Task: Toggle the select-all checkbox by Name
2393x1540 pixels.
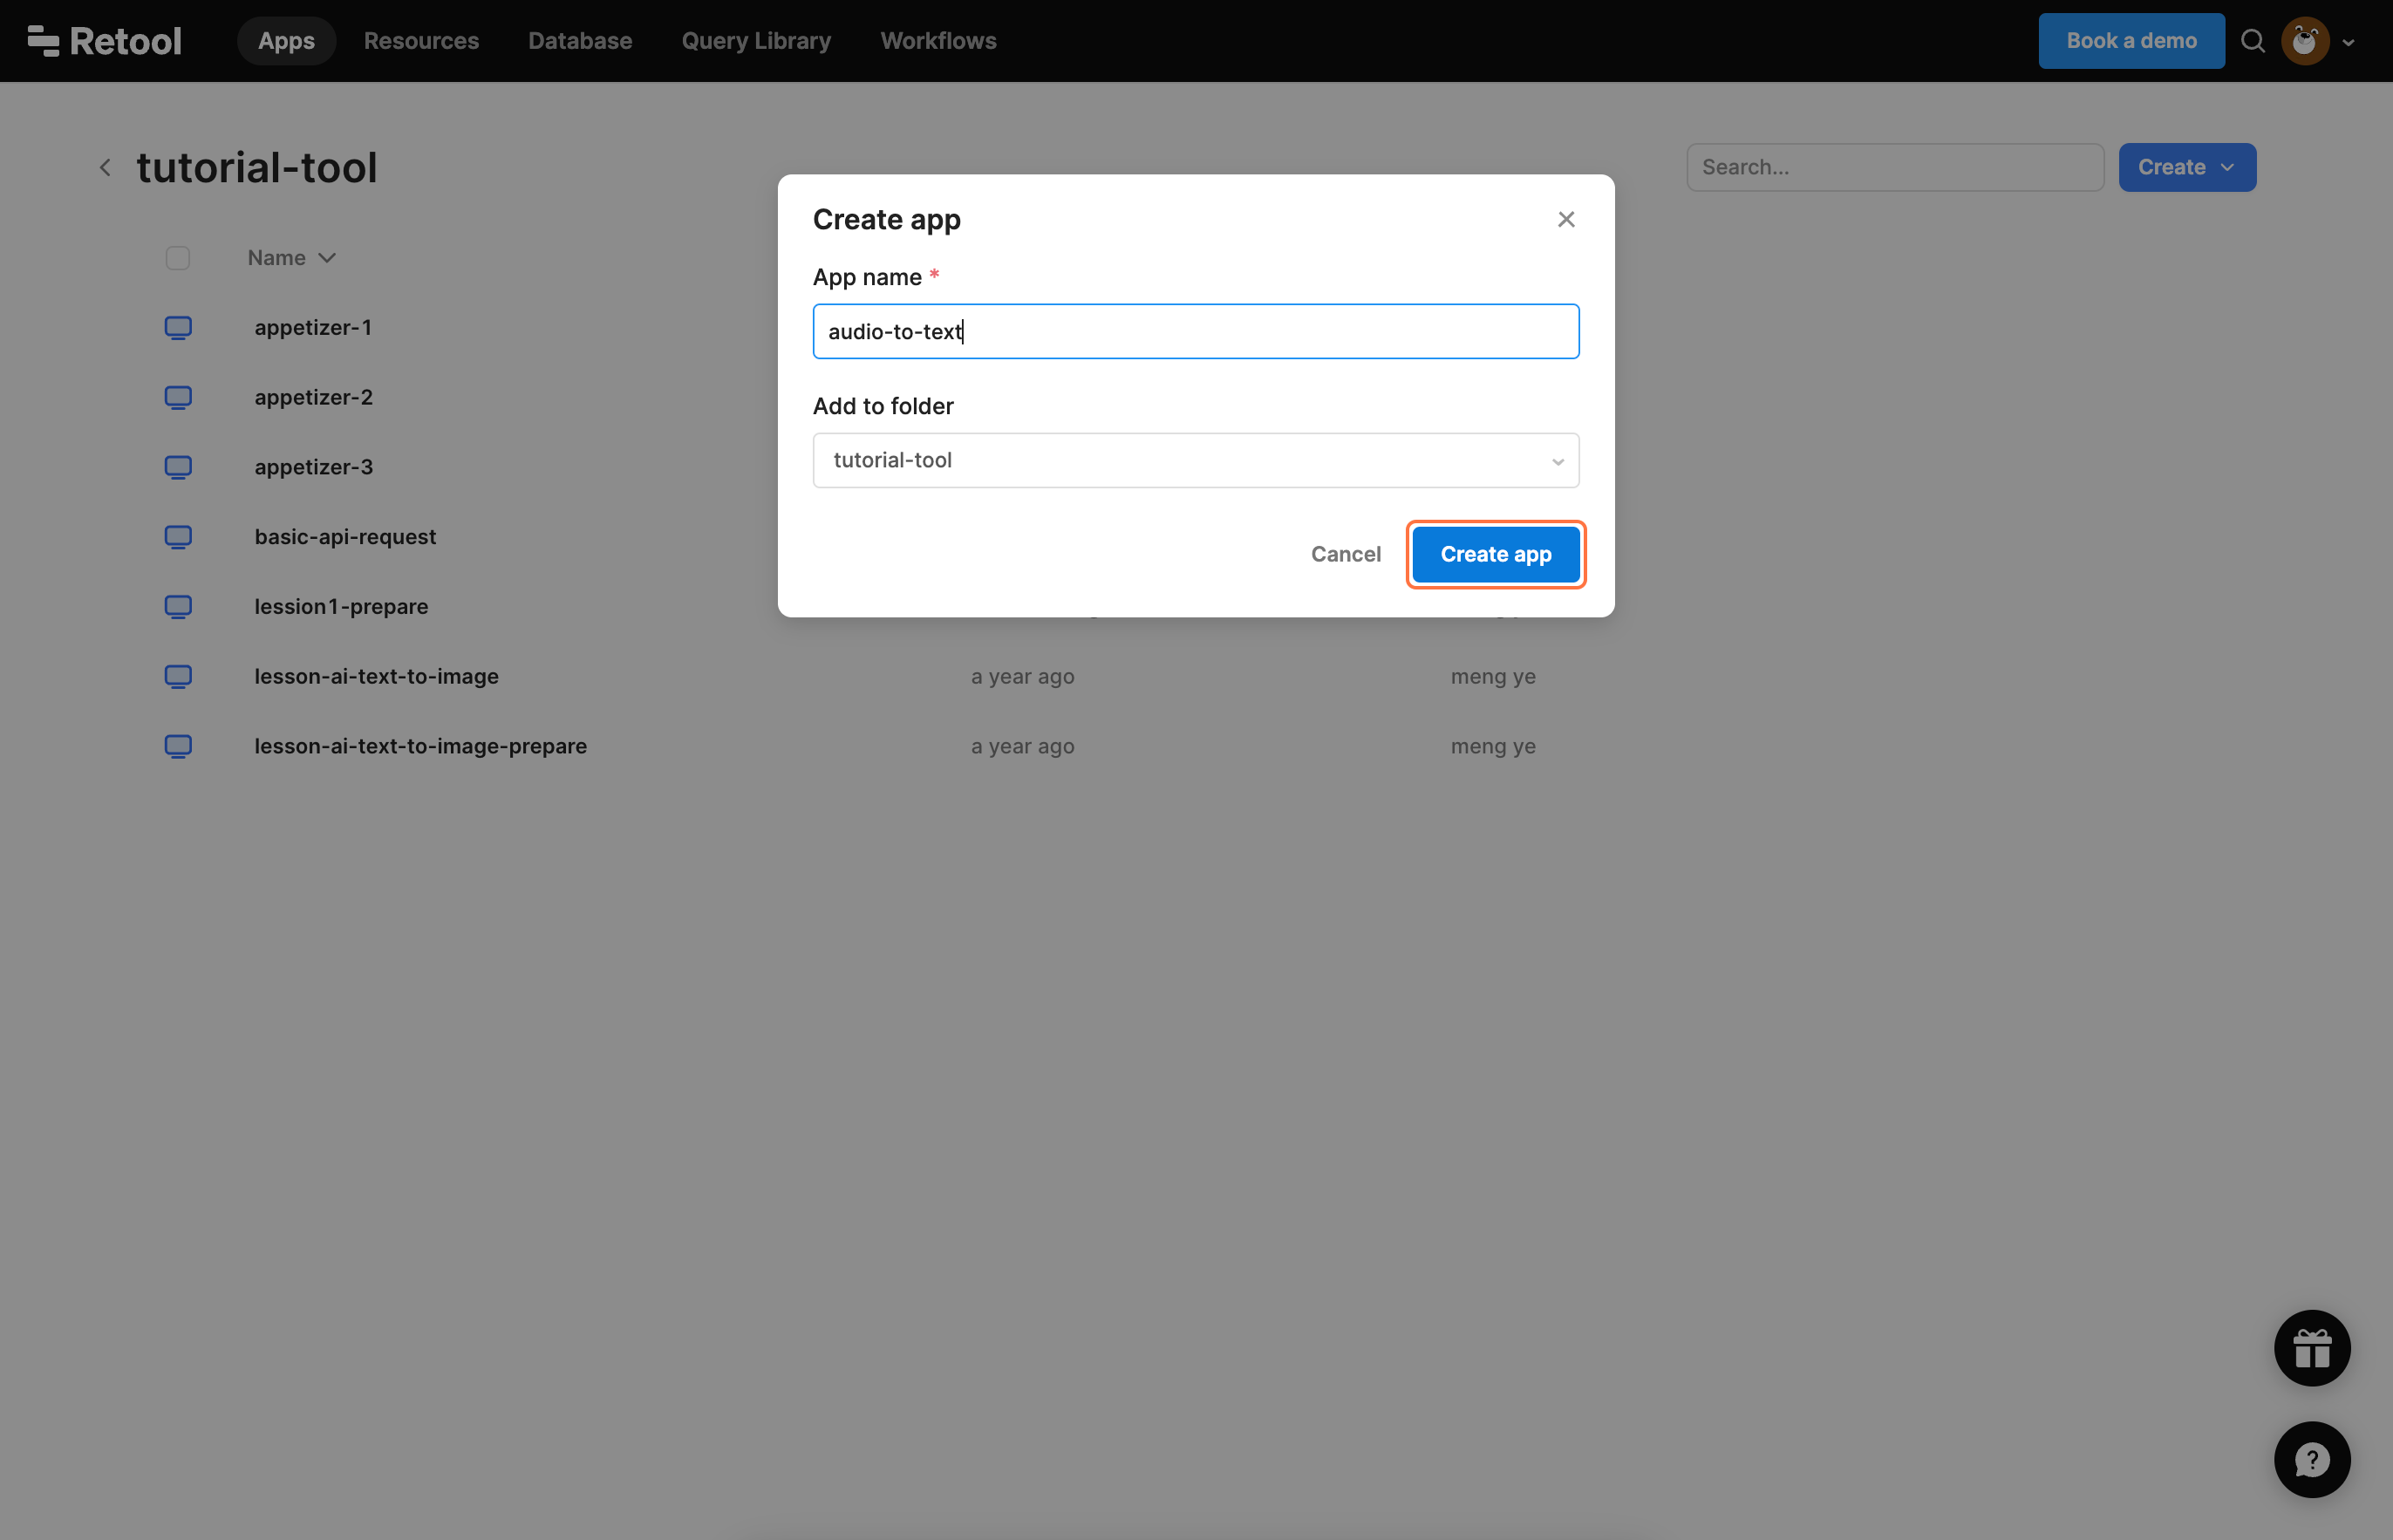Action: pyautogui.click(x=178, y=258)
